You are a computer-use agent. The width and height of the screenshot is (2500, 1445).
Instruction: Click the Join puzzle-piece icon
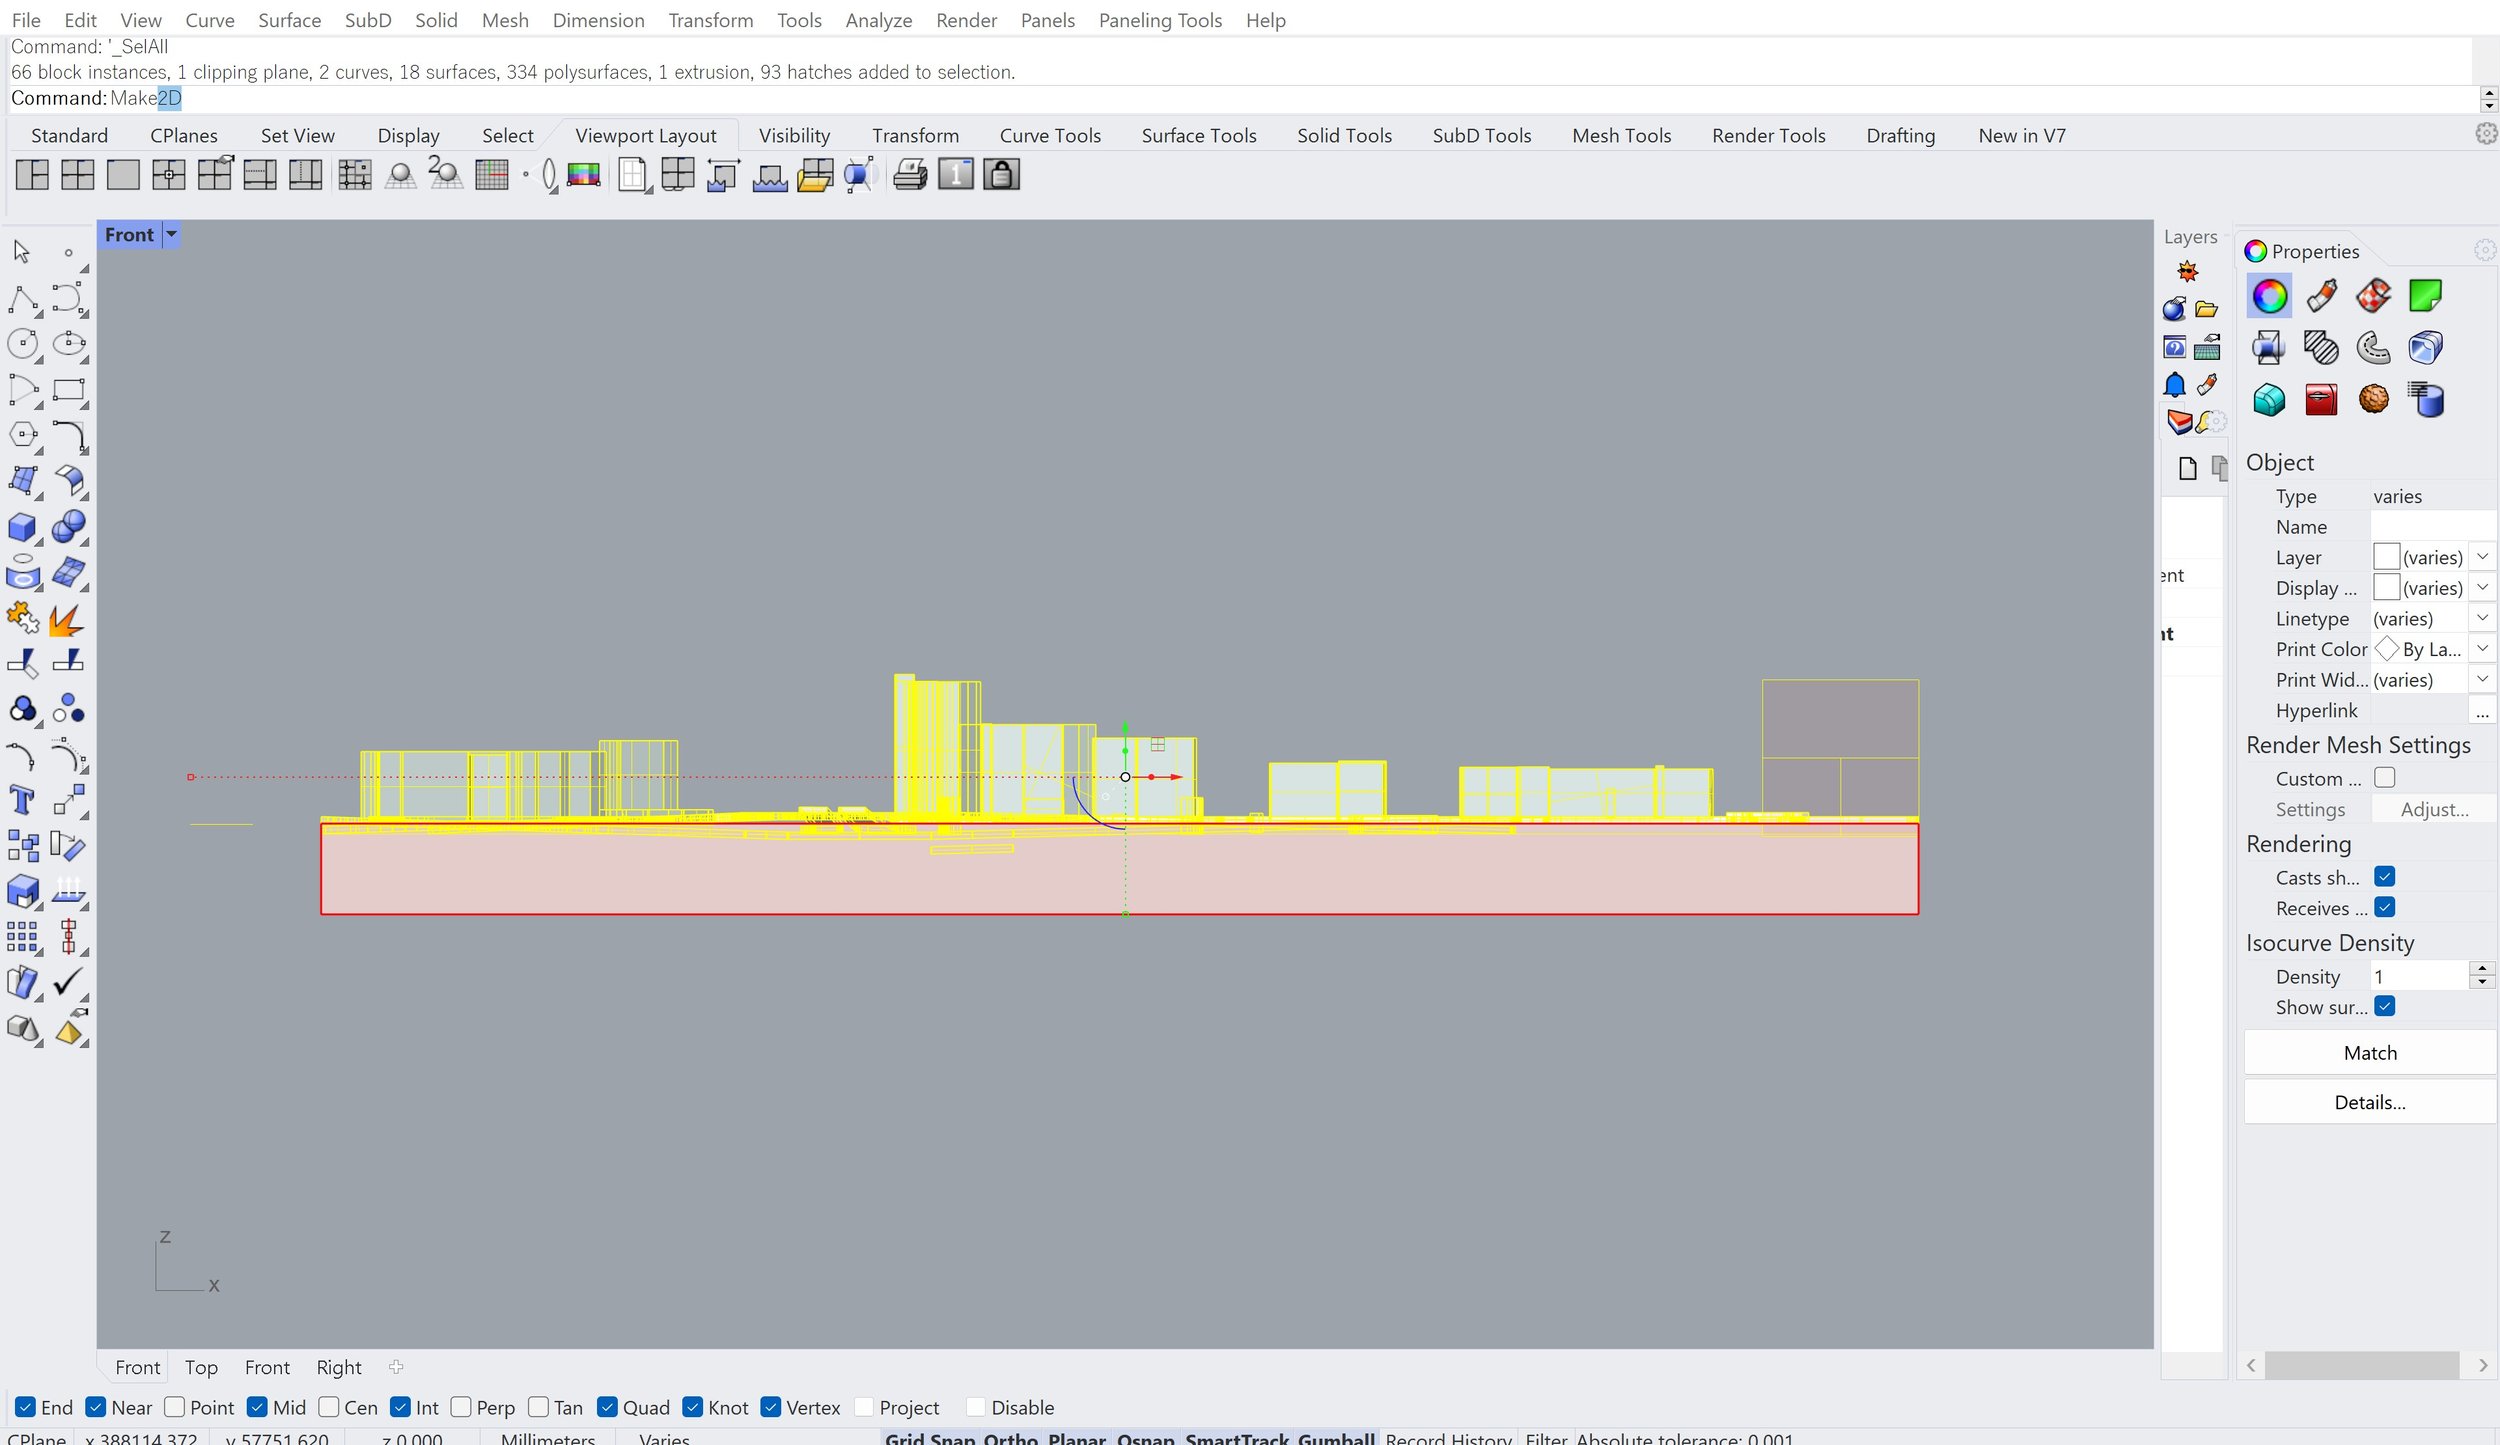pyautogui.click(x=23, y=618)
